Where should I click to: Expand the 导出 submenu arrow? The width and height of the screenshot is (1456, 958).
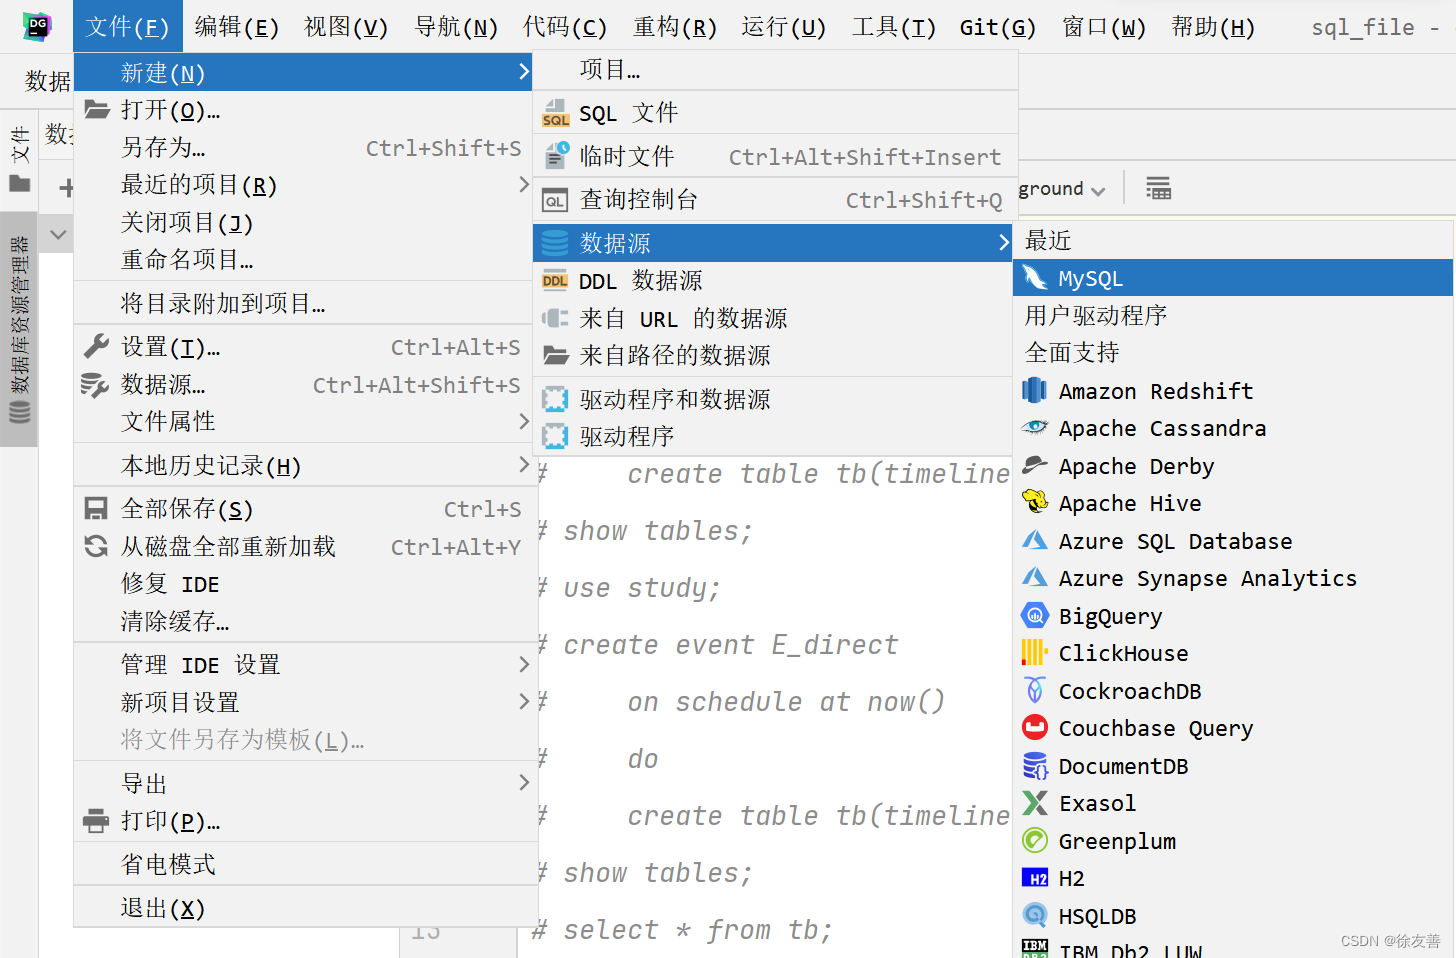point(523,782)
